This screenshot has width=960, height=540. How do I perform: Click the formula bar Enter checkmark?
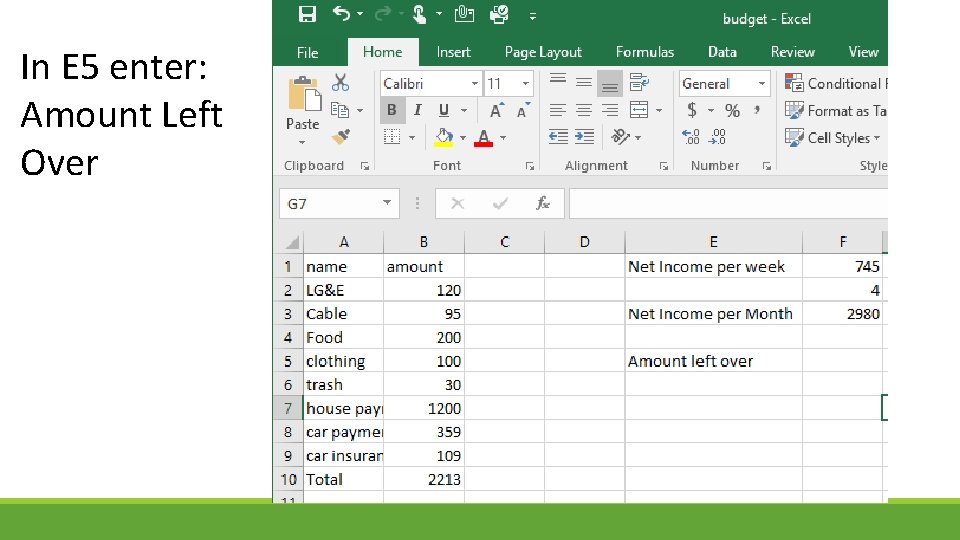coord(500,203)
